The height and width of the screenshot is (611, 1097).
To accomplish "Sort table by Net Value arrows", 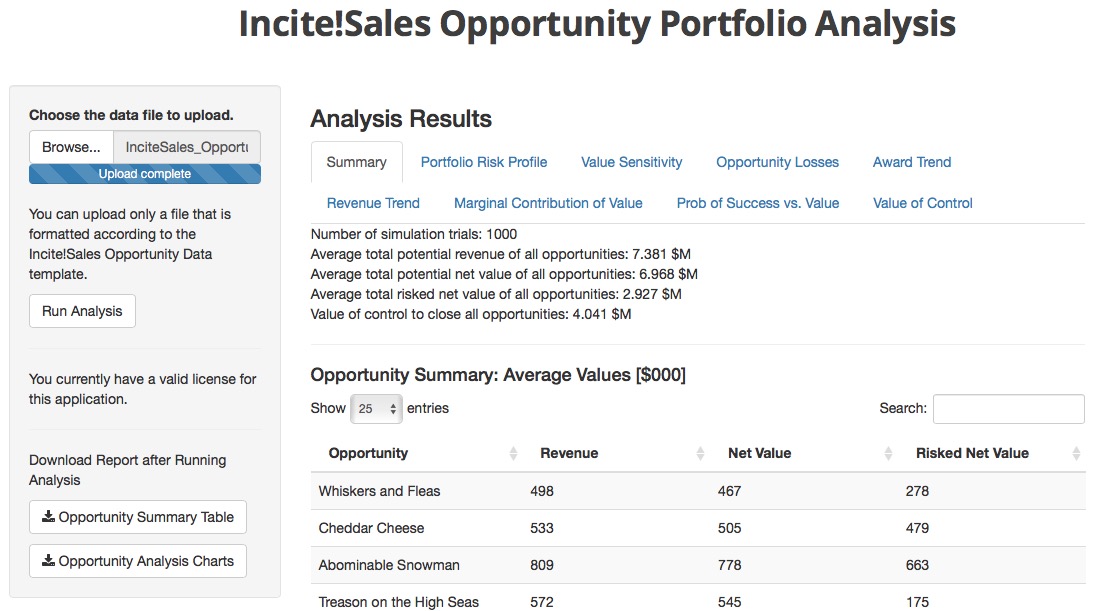I will pyautogui.click(x=888, y=454).
